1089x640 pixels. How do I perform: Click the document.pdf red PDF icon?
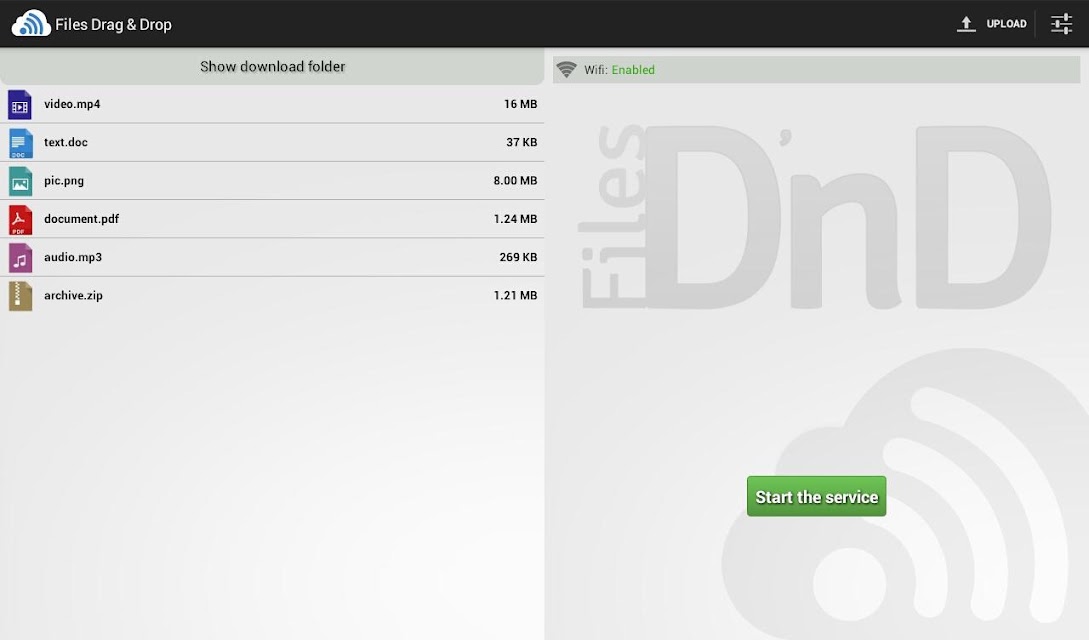(20, 219)
